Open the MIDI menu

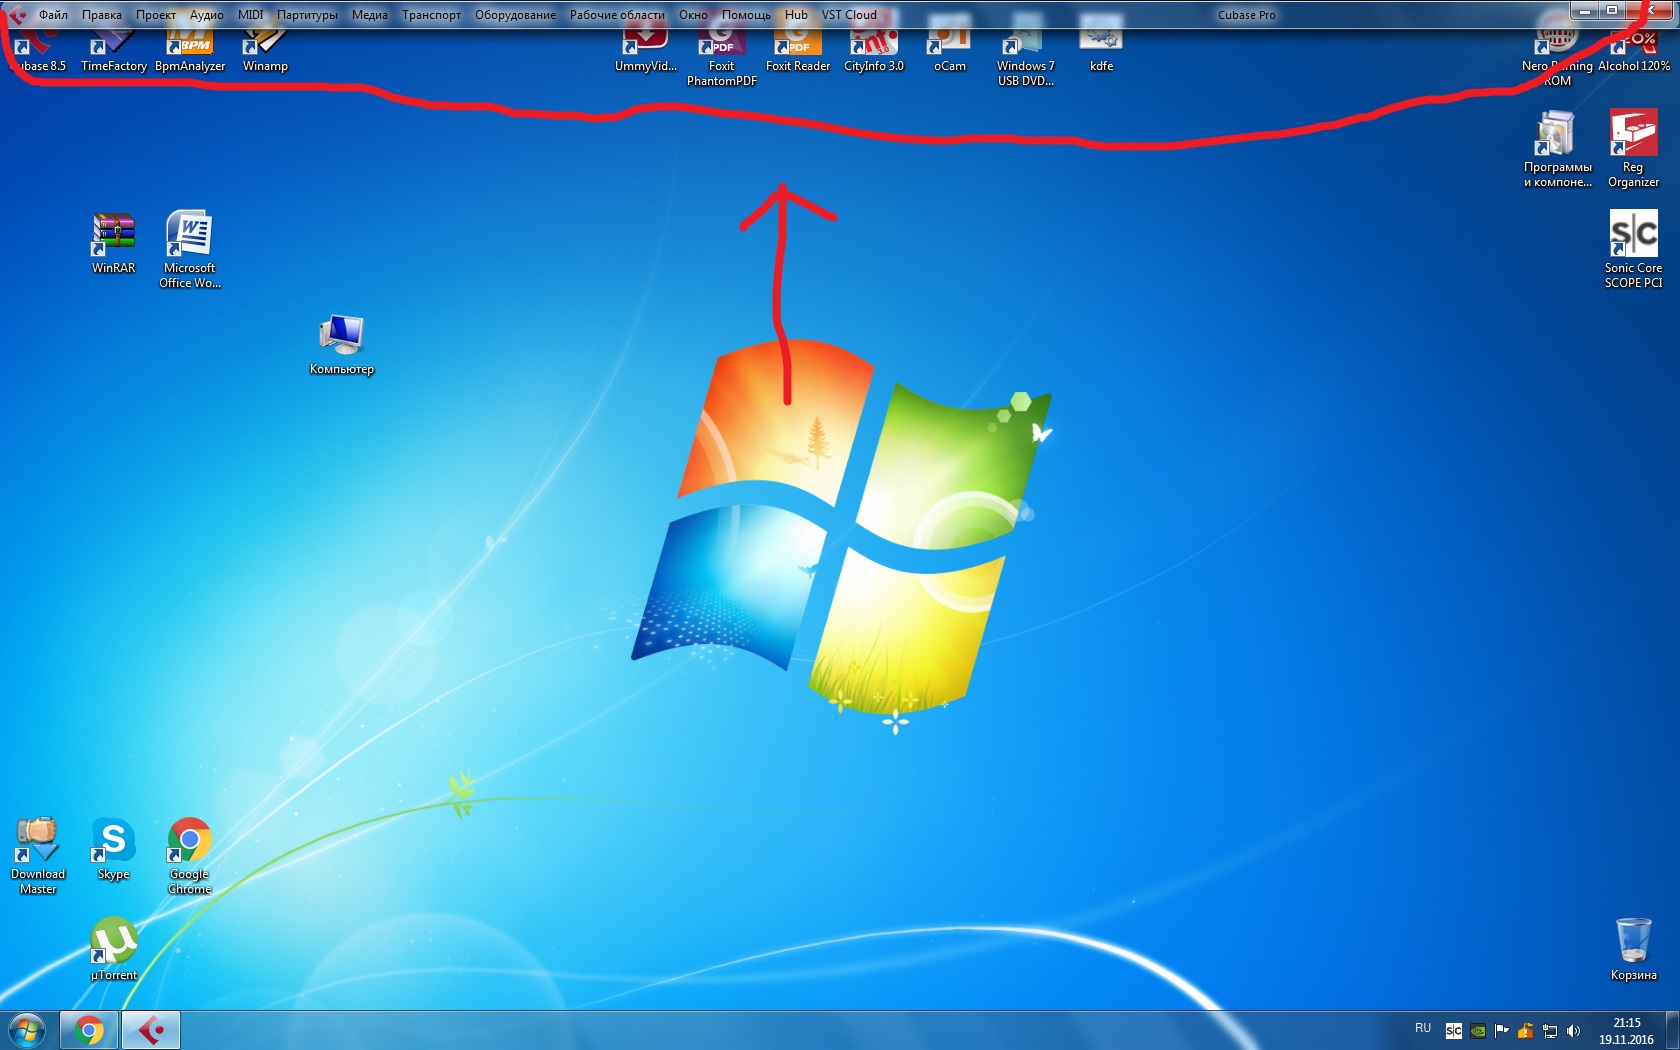click(x=250, y=15)
